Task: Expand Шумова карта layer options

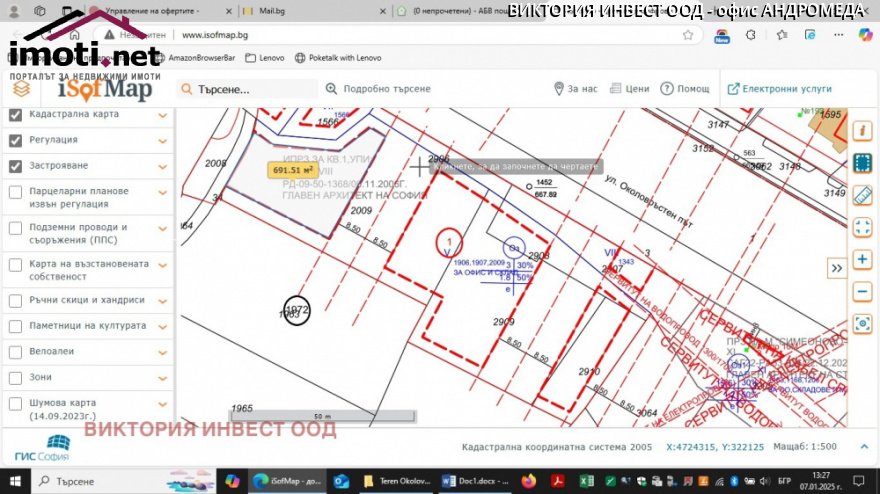Action: (163, 404)
